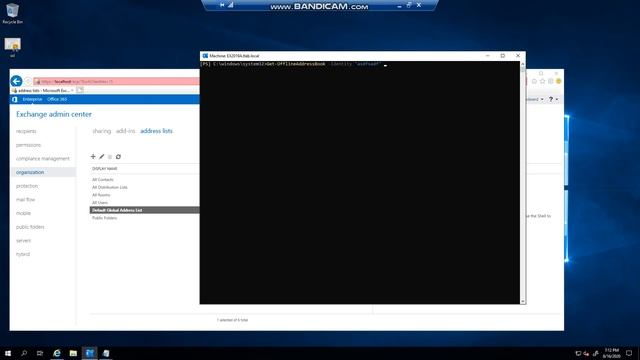The height and width of the screenshot is (360, 640).
Task: Click the greyed-out delete icon in toolbar
Action: tap(110, 157)
